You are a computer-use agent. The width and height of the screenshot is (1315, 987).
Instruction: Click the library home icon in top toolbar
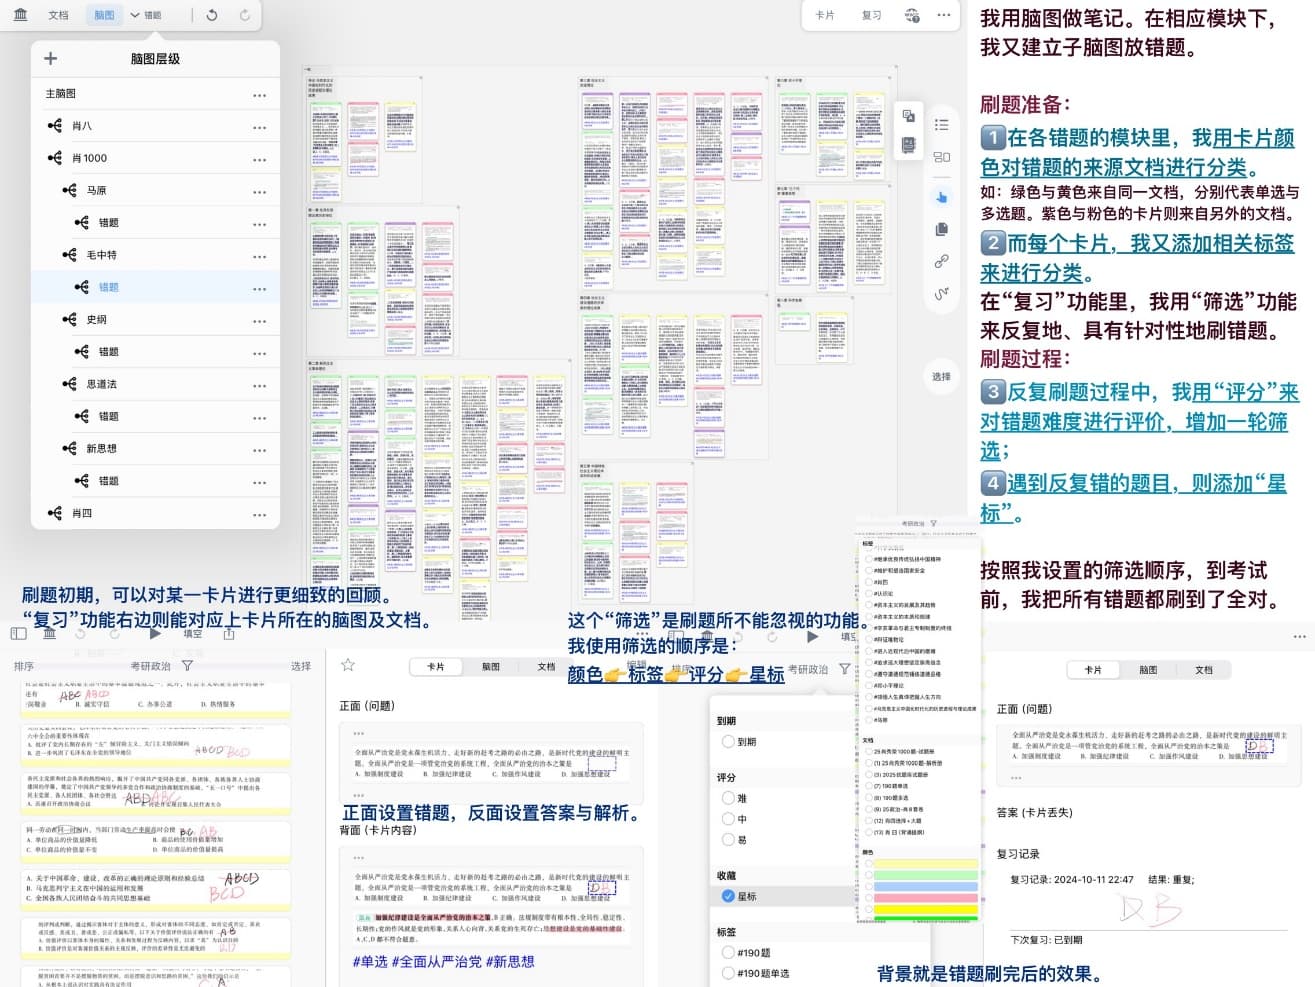[x=20, y=15]
